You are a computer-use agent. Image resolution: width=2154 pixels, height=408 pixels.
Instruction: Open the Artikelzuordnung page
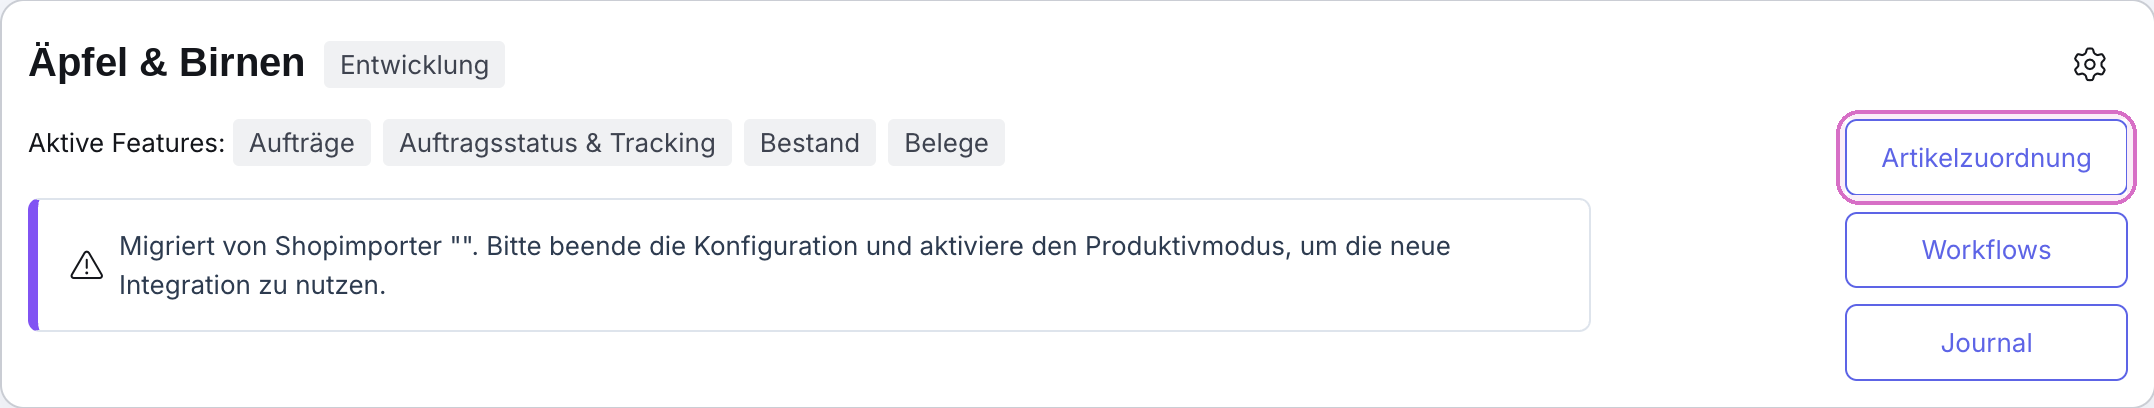1986,158
